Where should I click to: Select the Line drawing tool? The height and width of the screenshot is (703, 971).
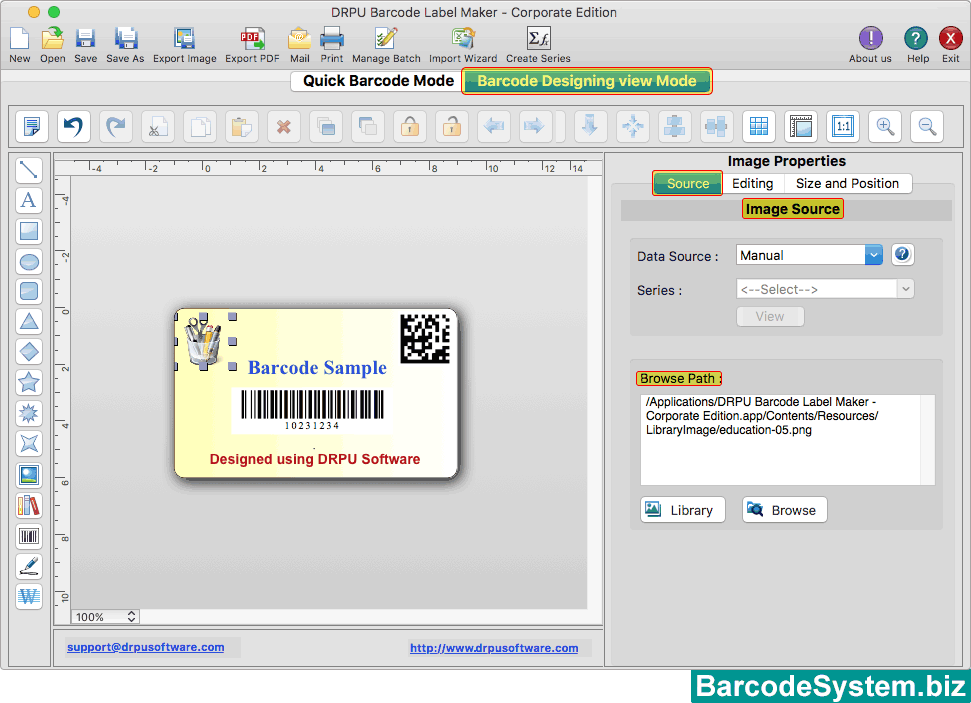pos(28,170)
